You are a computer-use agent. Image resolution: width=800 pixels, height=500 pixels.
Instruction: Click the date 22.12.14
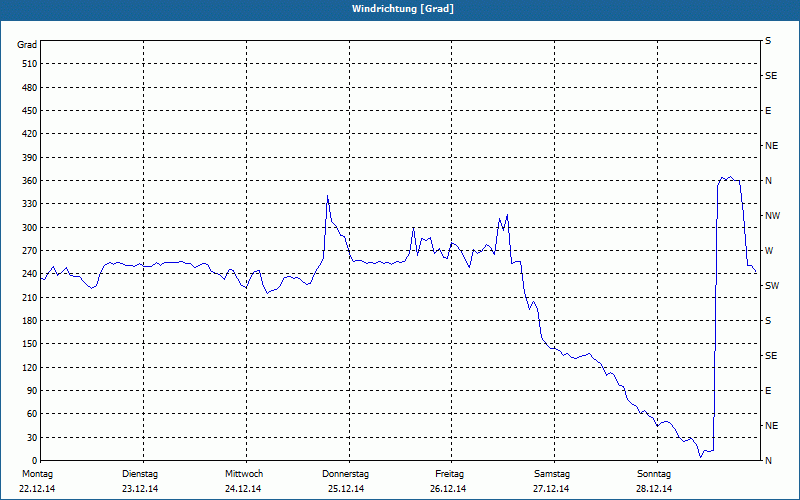[37, 489]
